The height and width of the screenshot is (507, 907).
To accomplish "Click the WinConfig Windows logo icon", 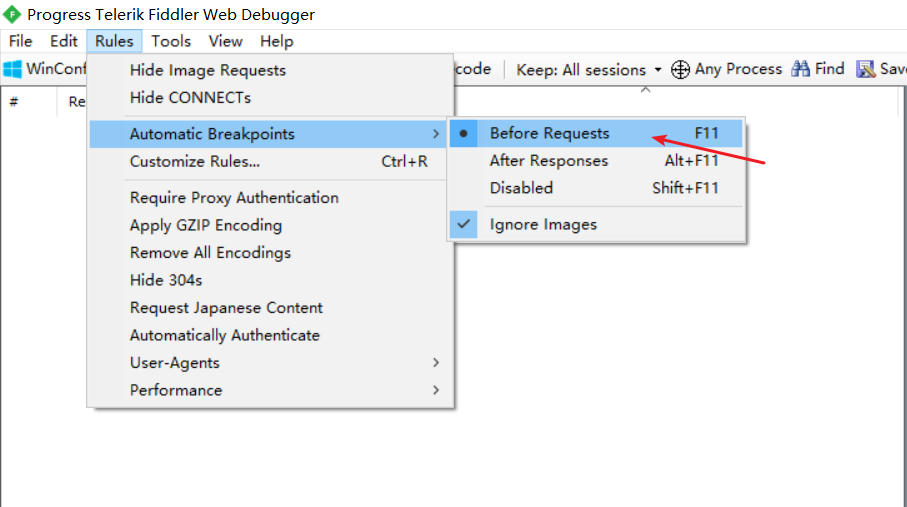I will tap(12, 69).
